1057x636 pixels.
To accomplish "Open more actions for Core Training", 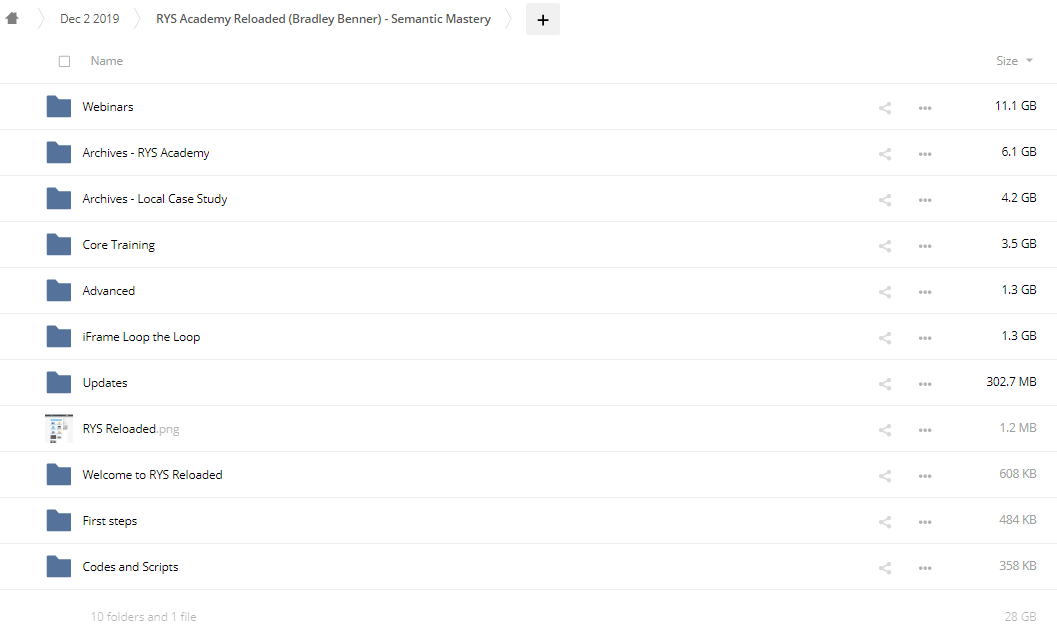I will [925, 245].
